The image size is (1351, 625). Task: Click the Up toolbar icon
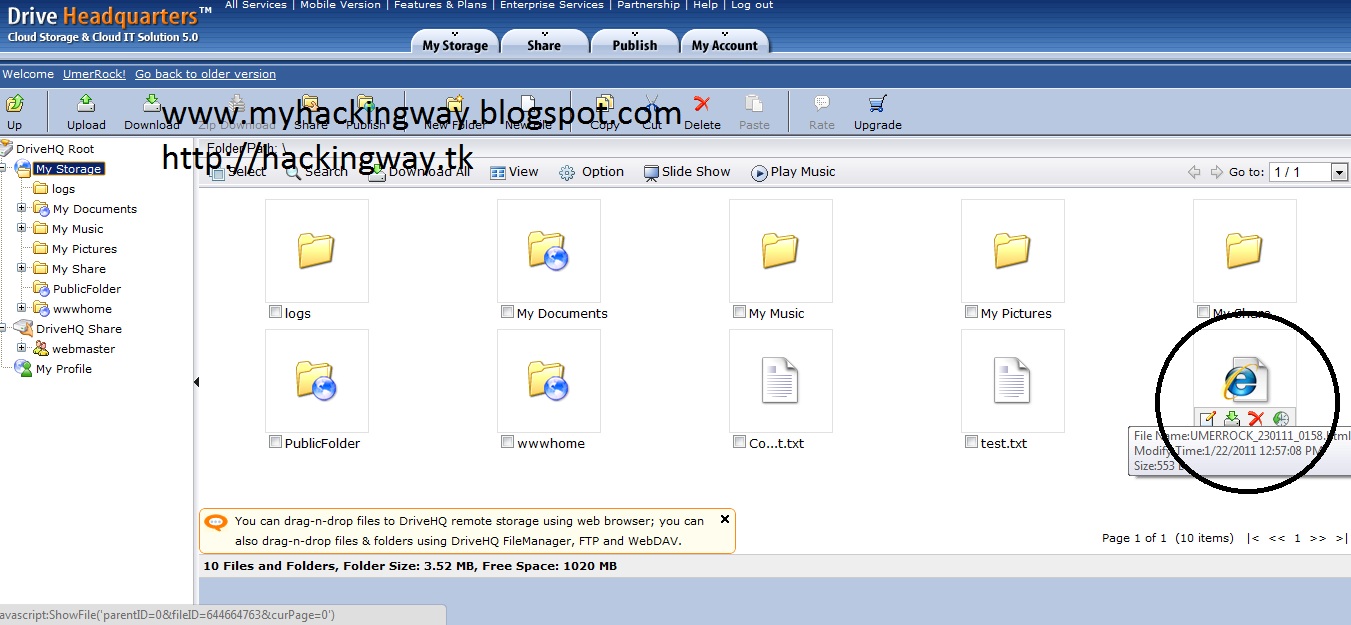pyautogui.click(x=14, y=104)
